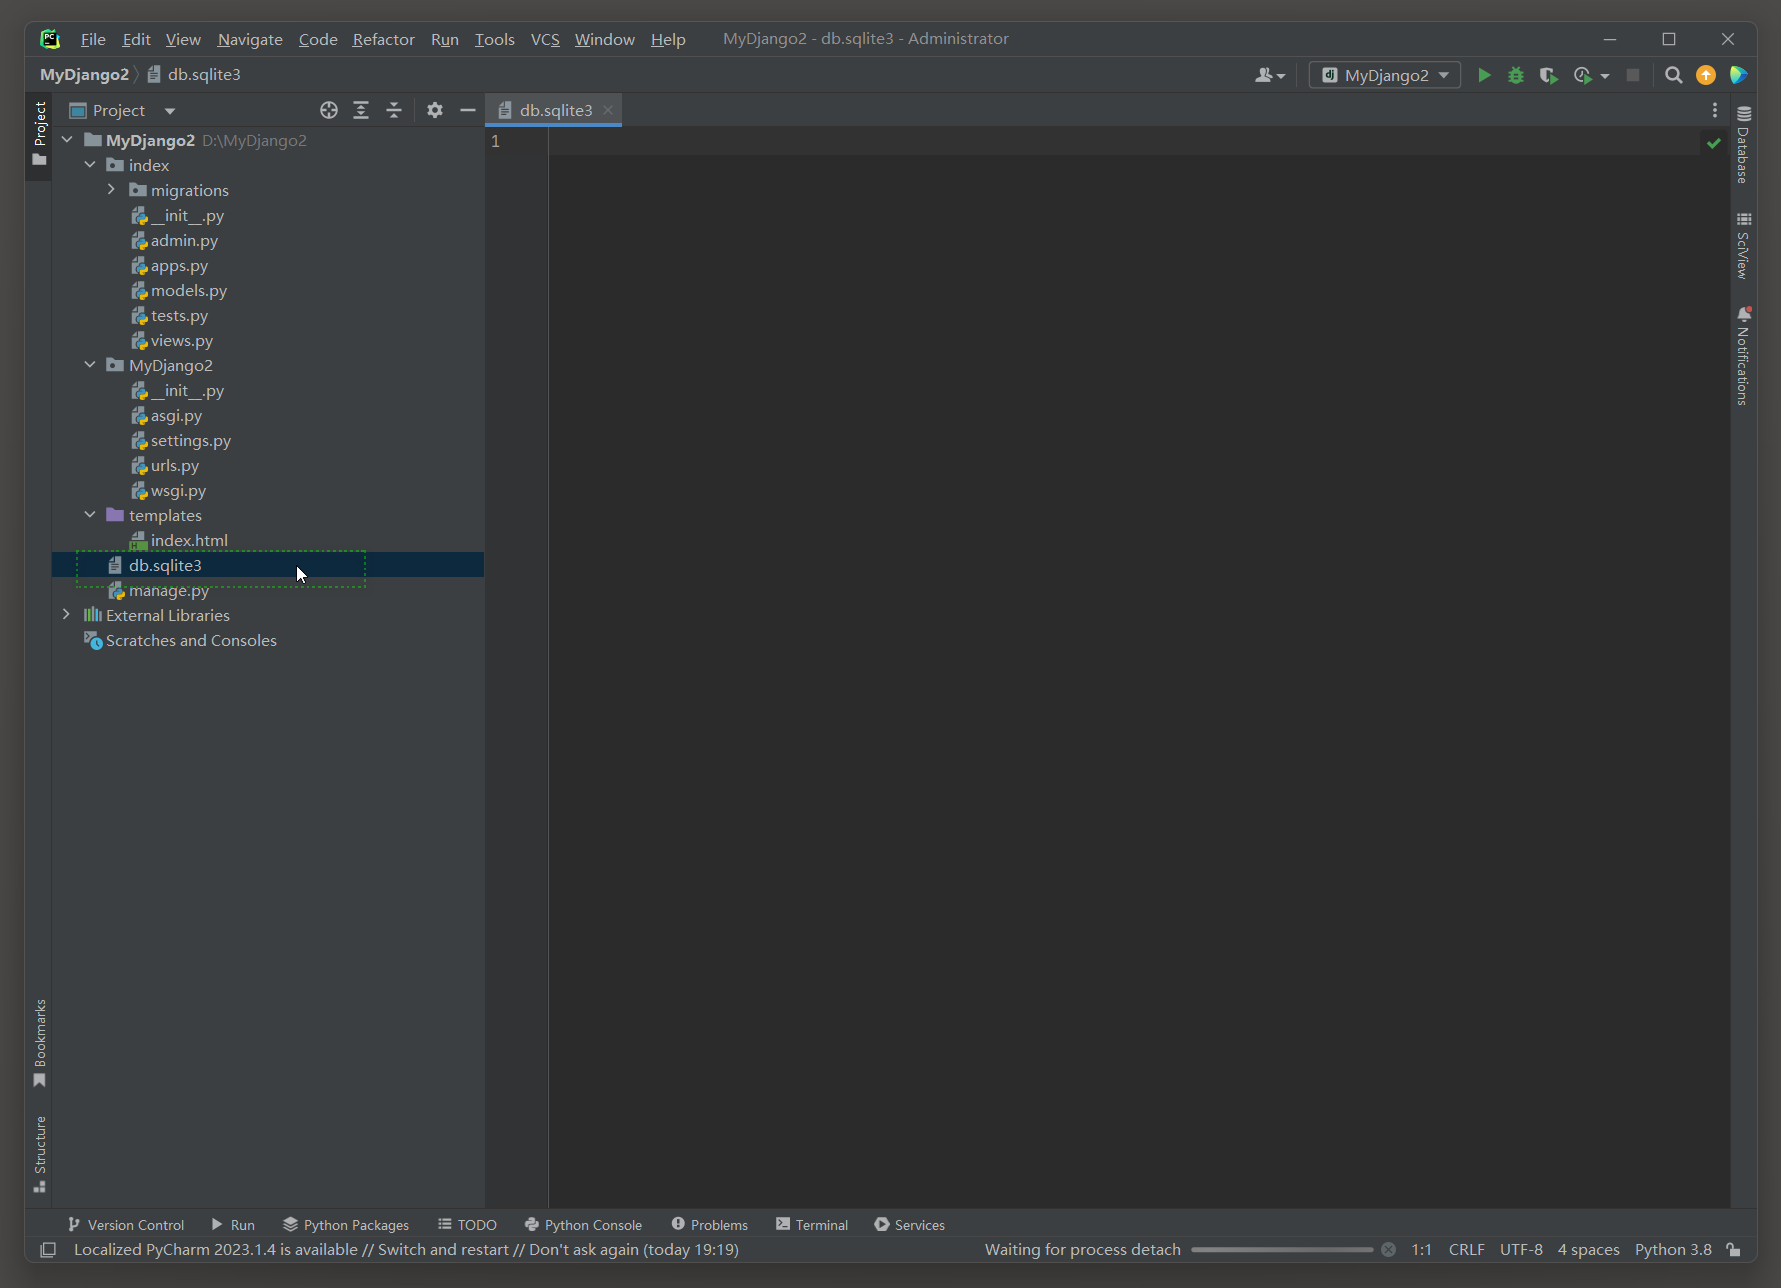Image resolution: width=1781 pixels, height=1288 pixels.
Task: Click the CRLF line separator status
Action: tap(1466, 1250)
